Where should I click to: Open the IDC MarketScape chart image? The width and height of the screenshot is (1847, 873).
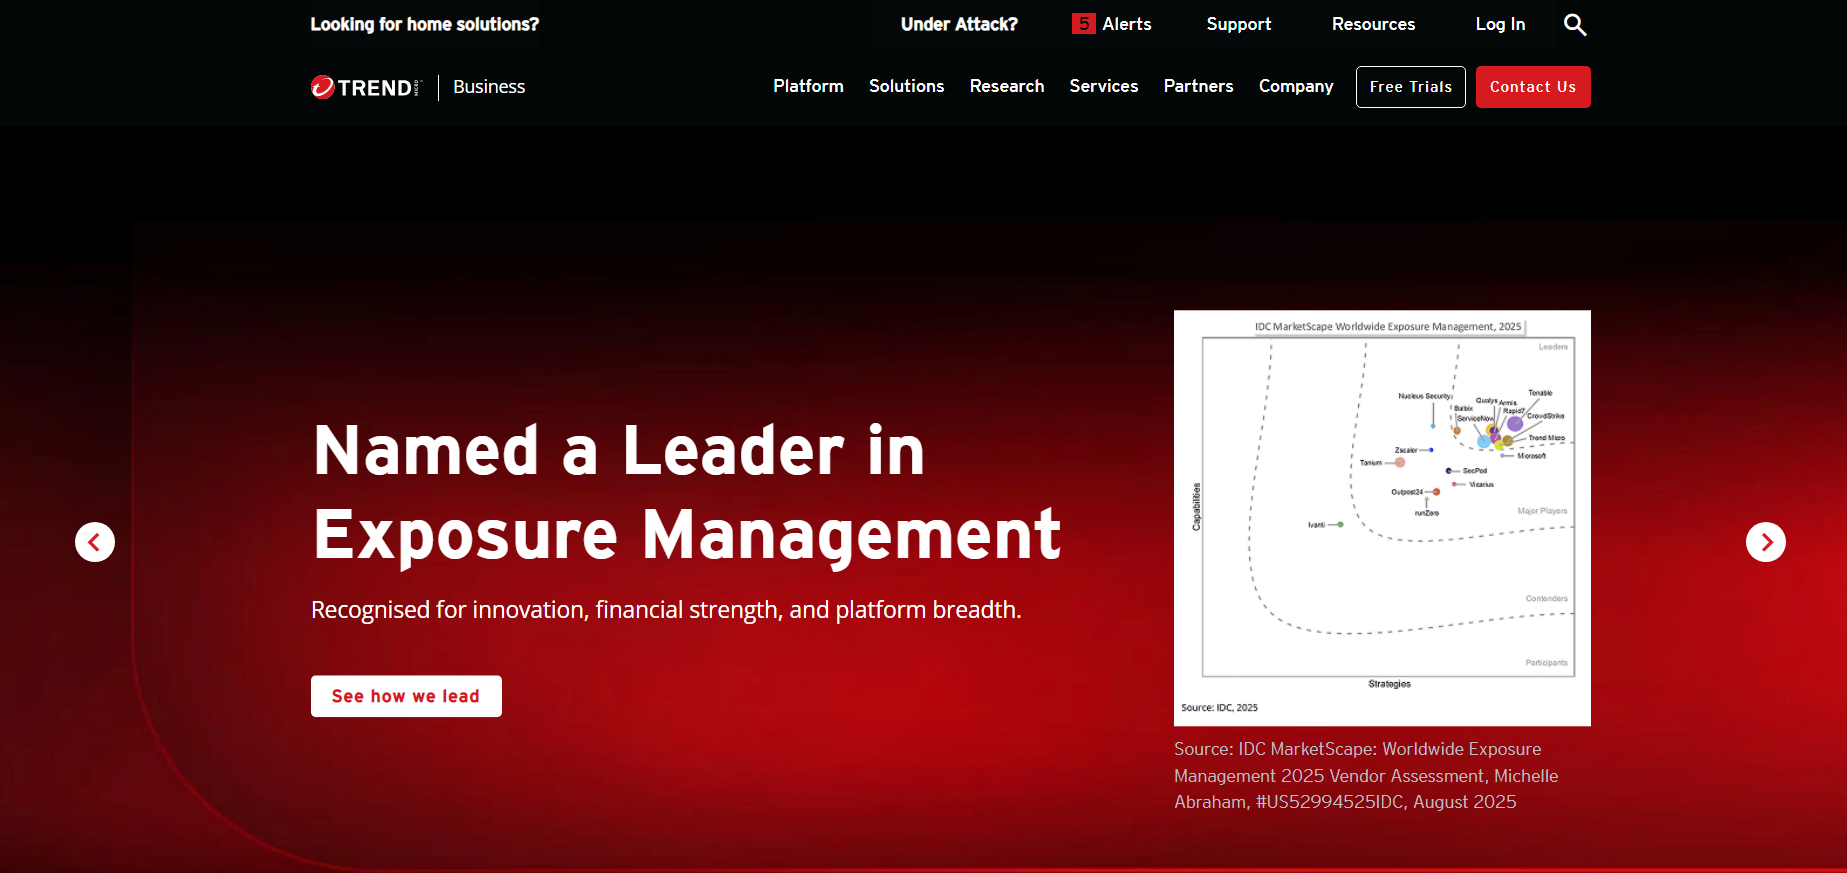click(1382, 518)
